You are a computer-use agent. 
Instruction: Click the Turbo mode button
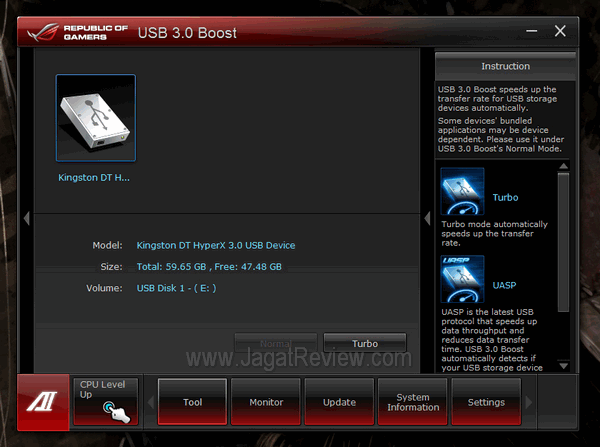click(x=365, y=343)
